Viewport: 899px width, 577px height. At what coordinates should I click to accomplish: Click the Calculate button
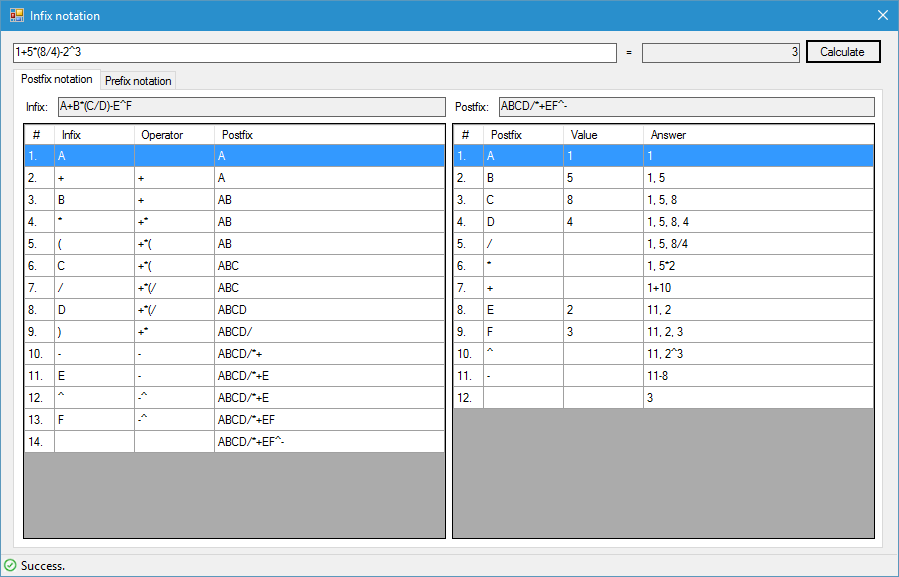pyautogui.click(x=842, y=52)
